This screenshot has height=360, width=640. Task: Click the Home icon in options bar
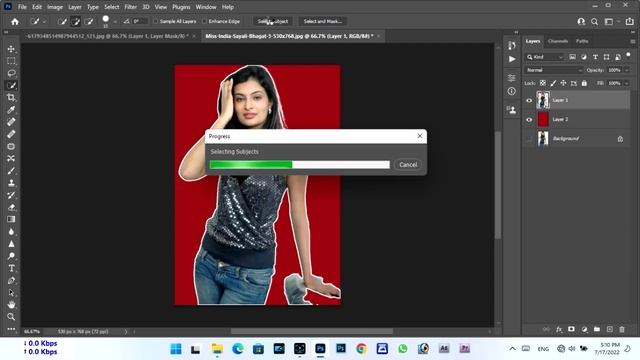pyautogui.click(x=15, y=22)
